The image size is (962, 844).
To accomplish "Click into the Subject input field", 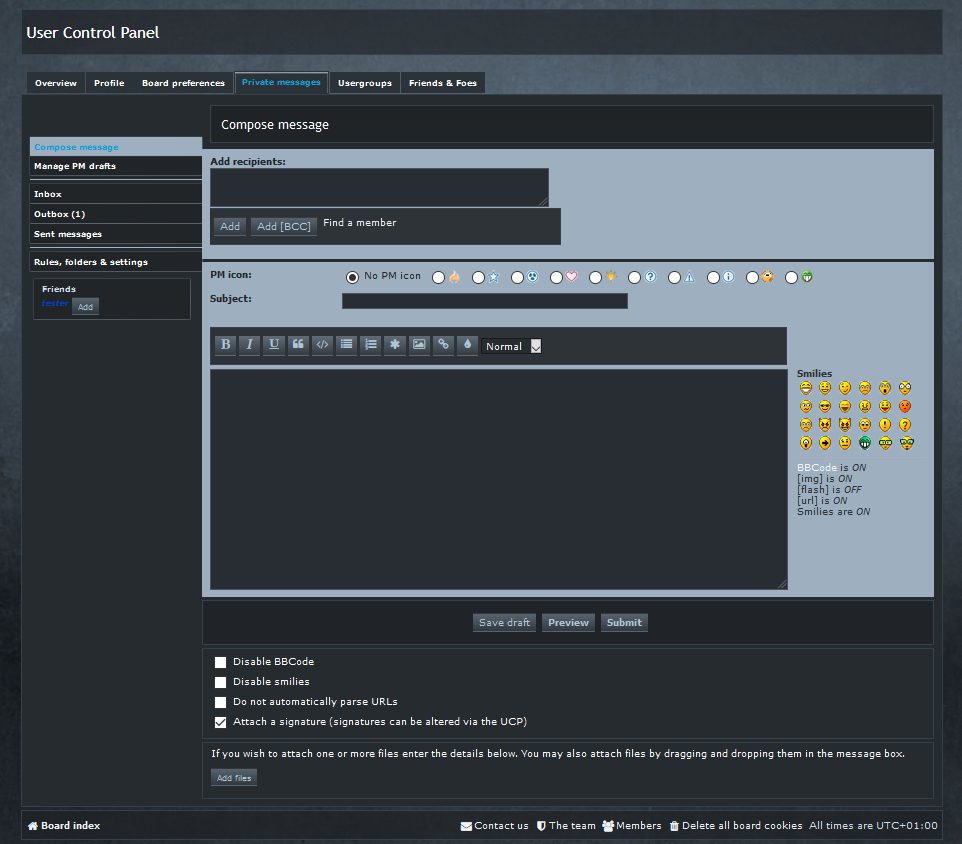I will [x=484, y=301].
